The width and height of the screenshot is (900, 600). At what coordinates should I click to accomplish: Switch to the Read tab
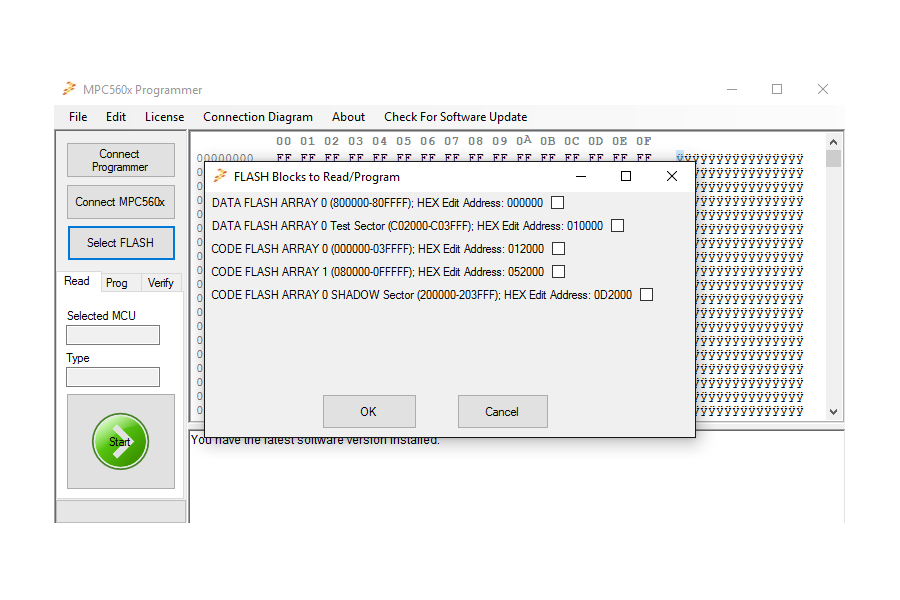(77, 281)
